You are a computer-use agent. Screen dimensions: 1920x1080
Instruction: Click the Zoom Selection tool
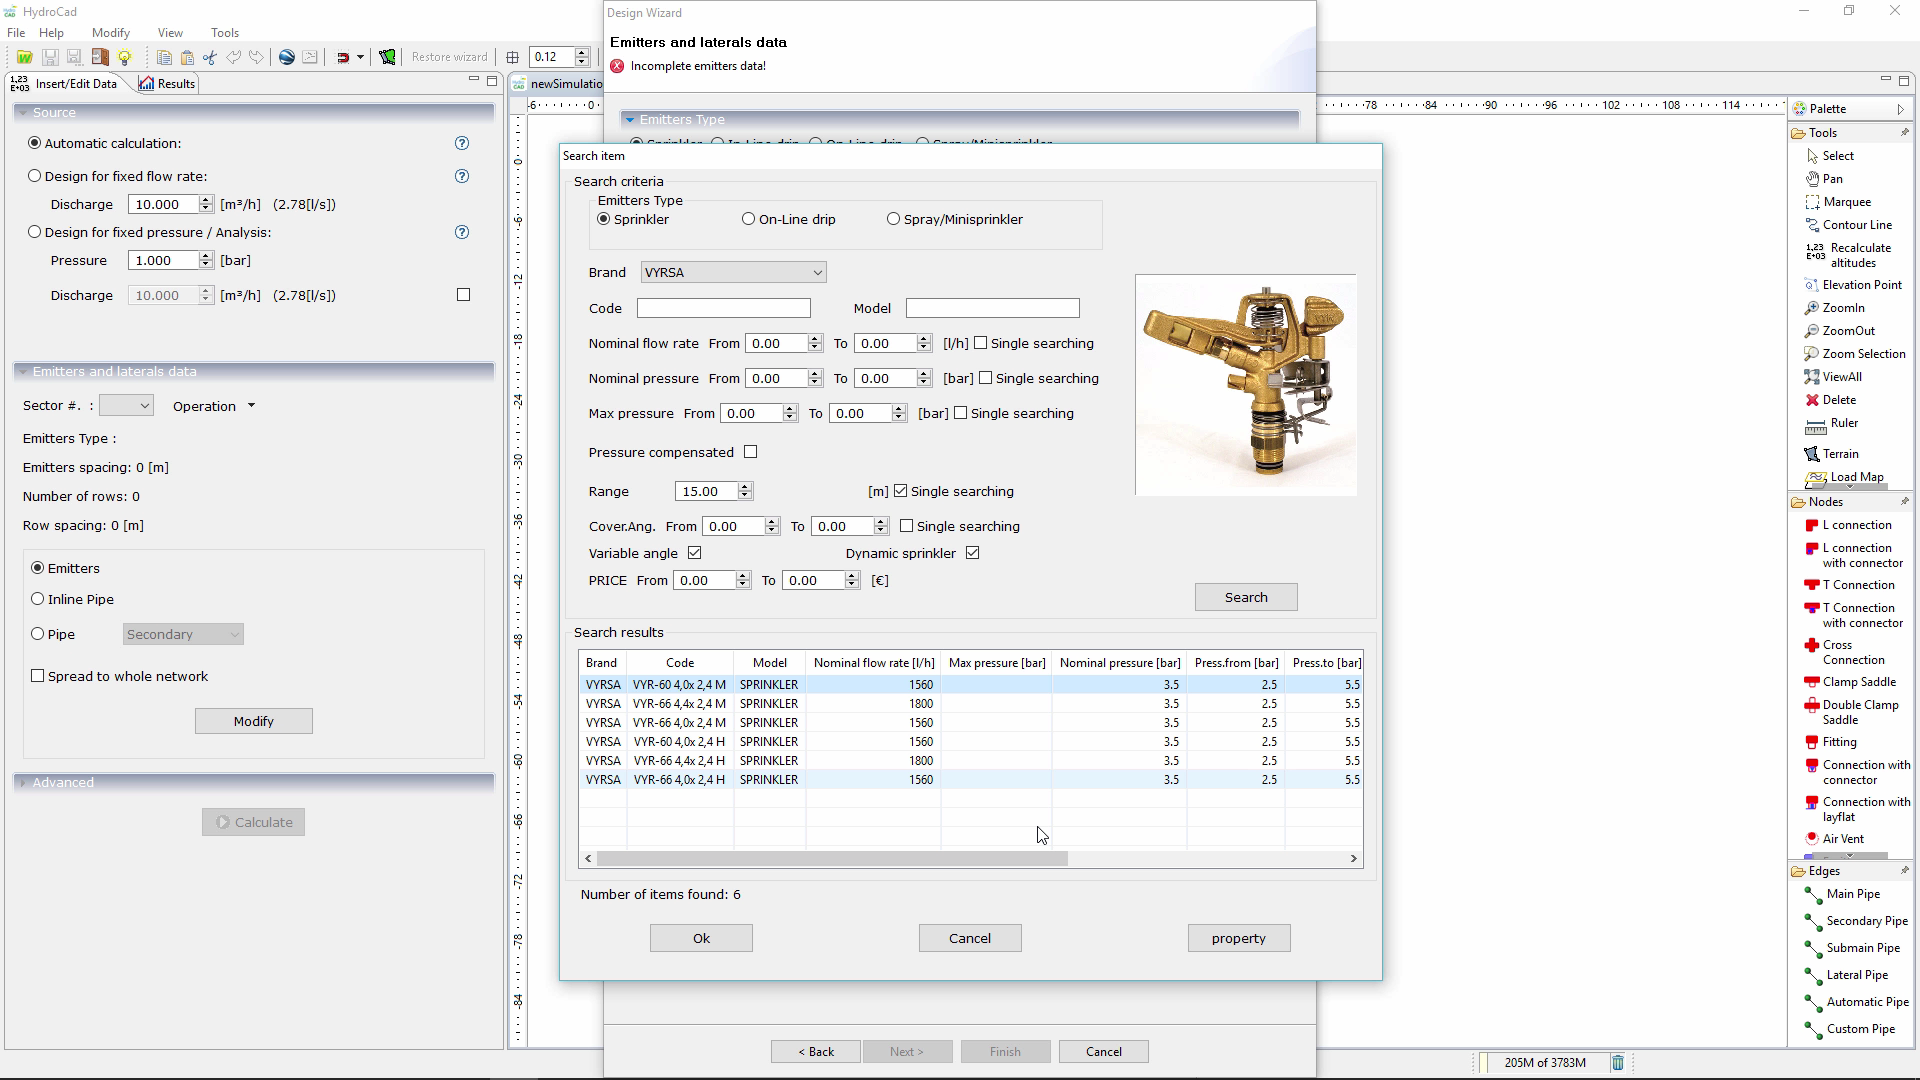[1863, 354]
